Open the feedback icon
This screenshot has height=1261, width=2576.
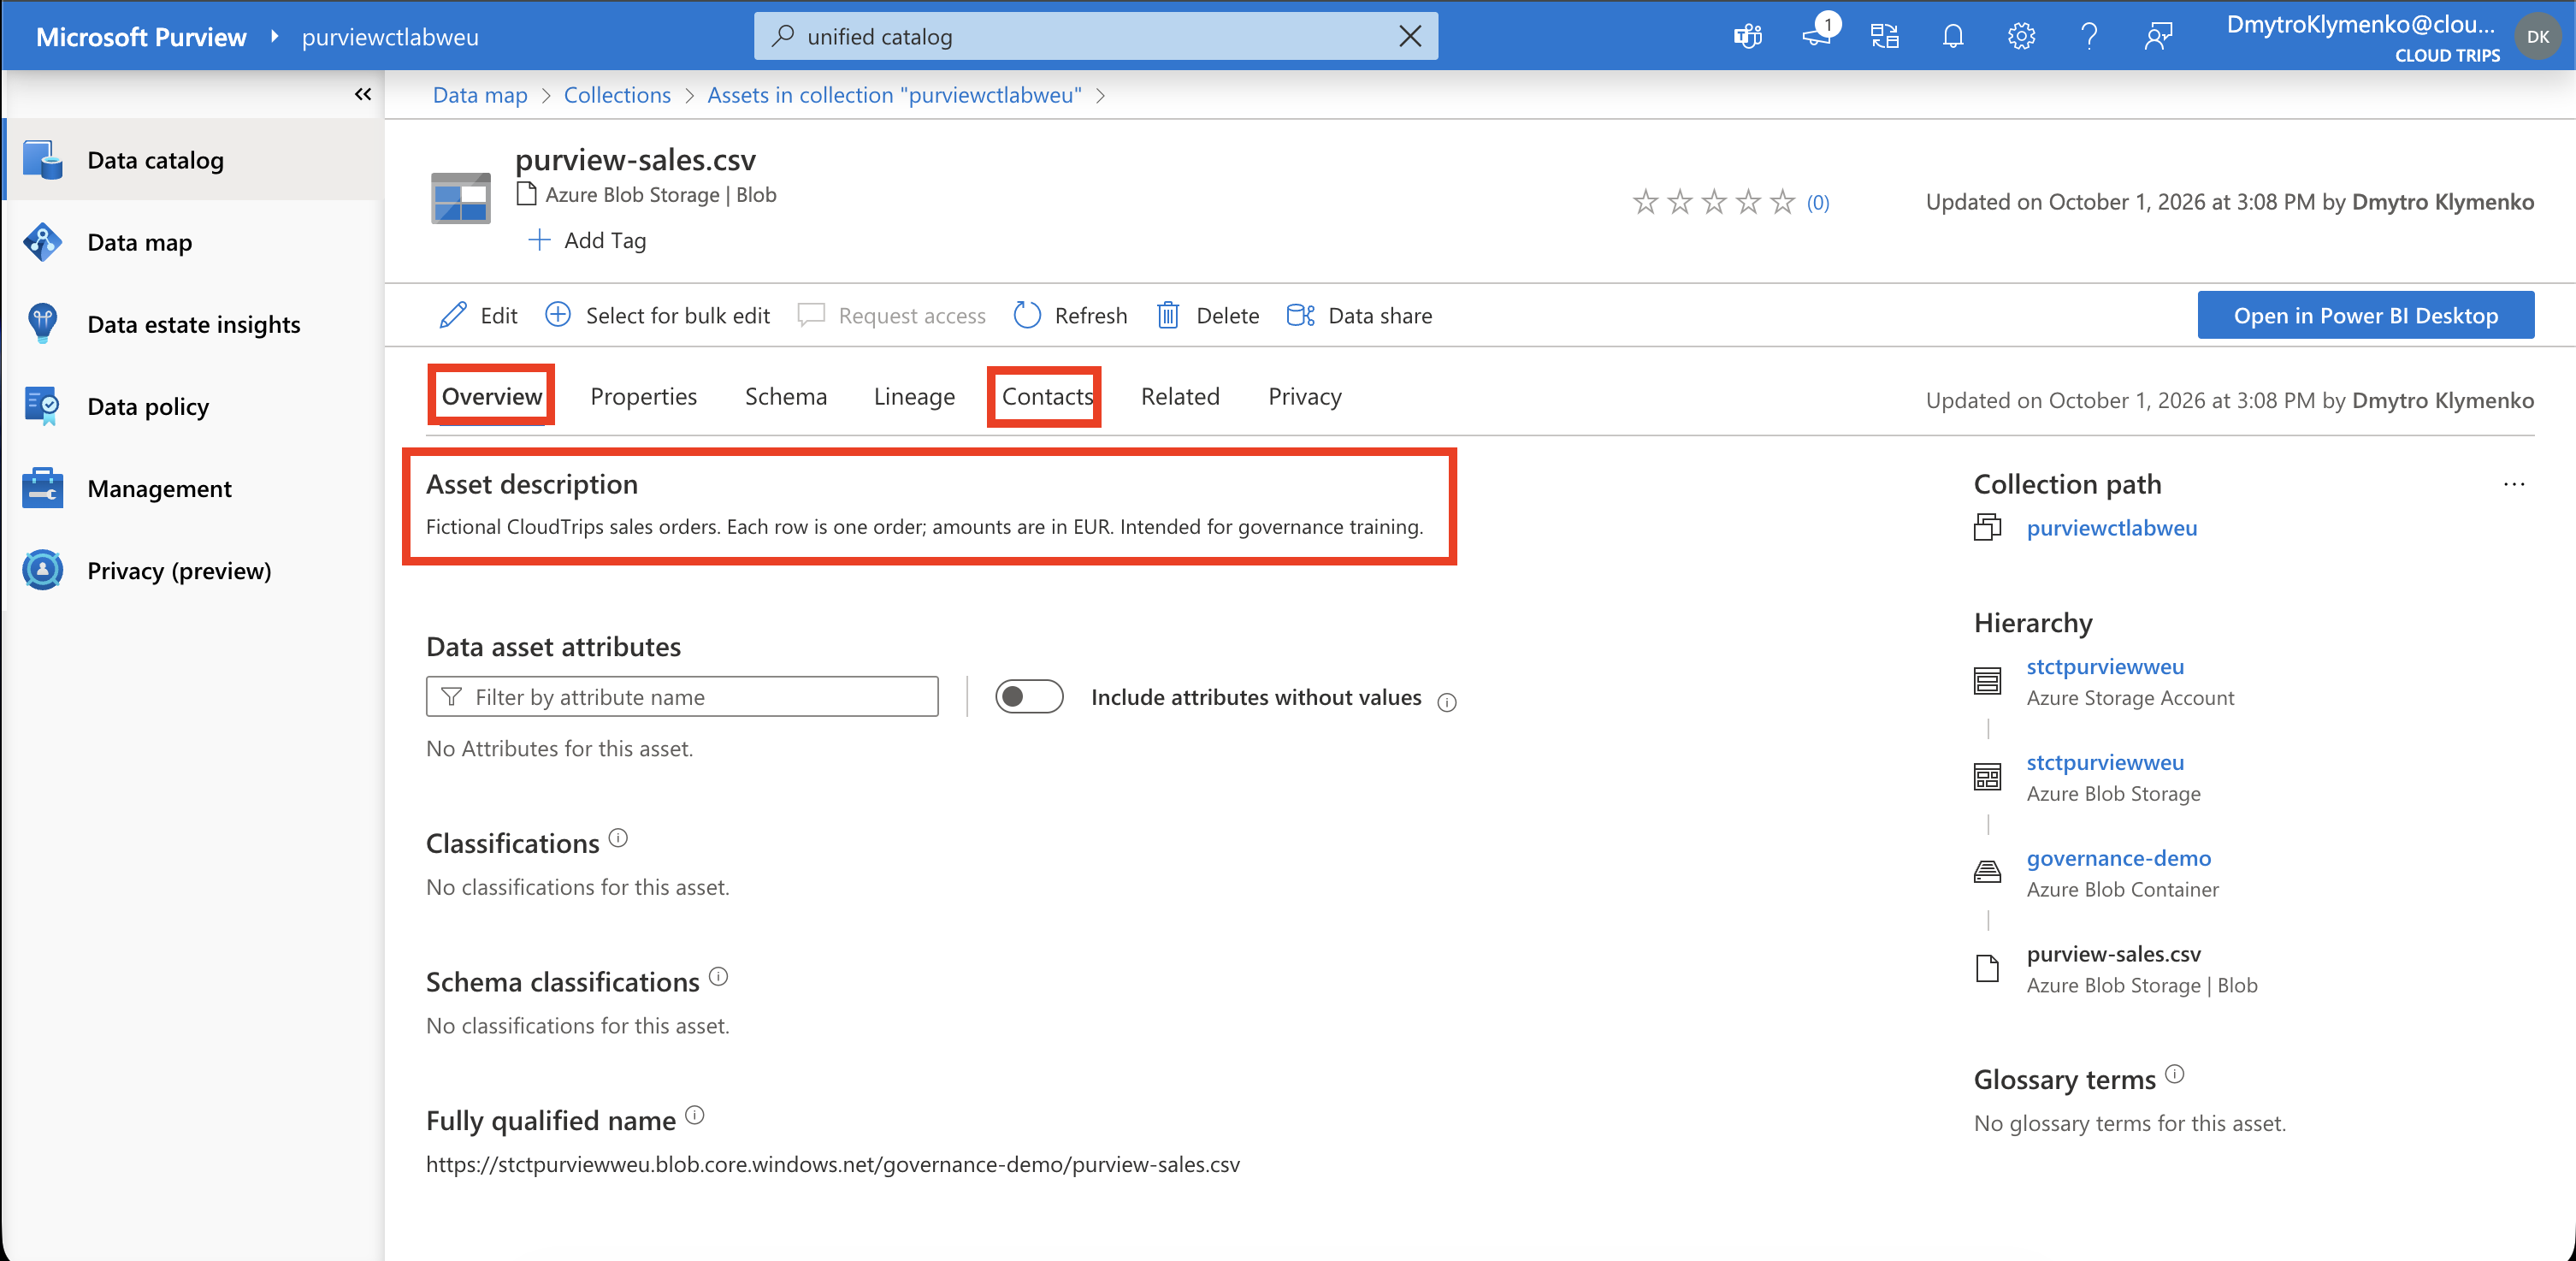(2158, 37)
